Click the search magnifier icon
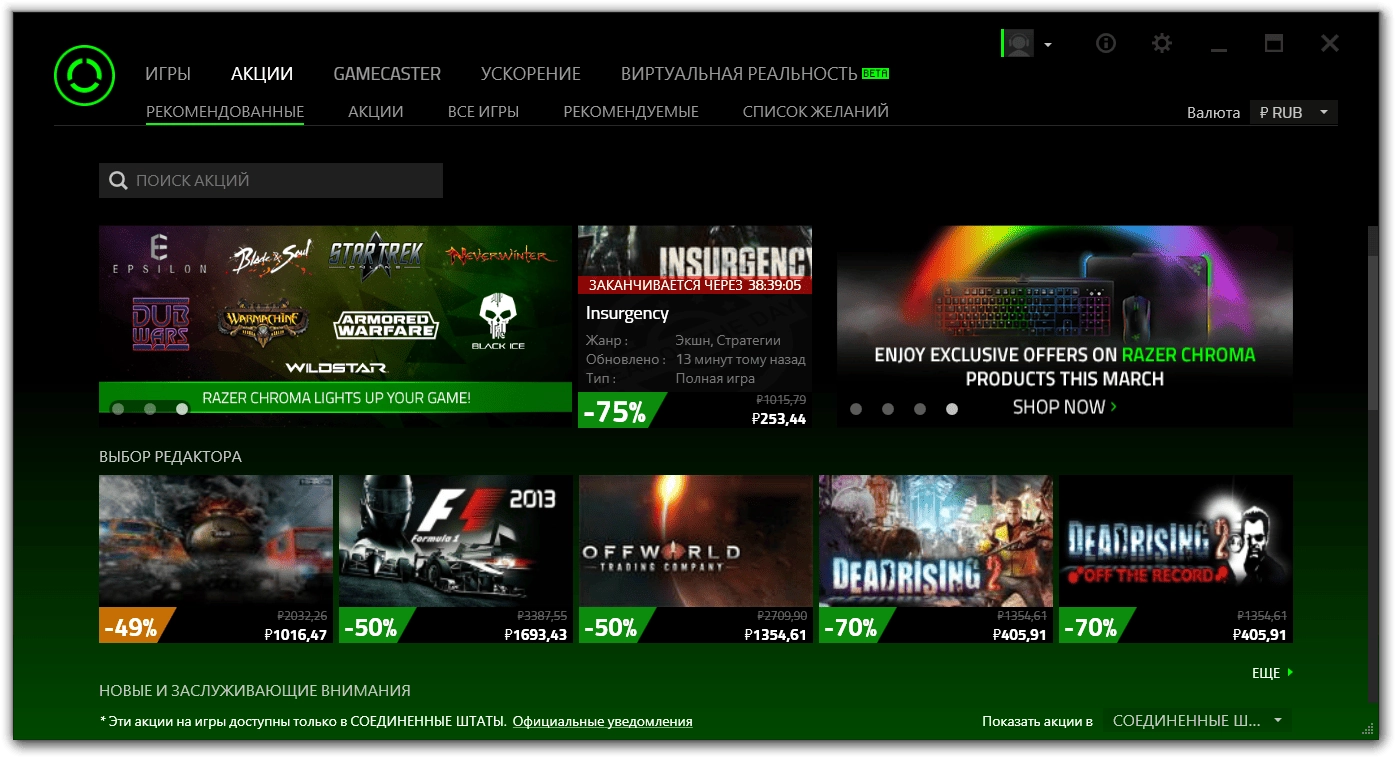 click(x=118, y=181)
